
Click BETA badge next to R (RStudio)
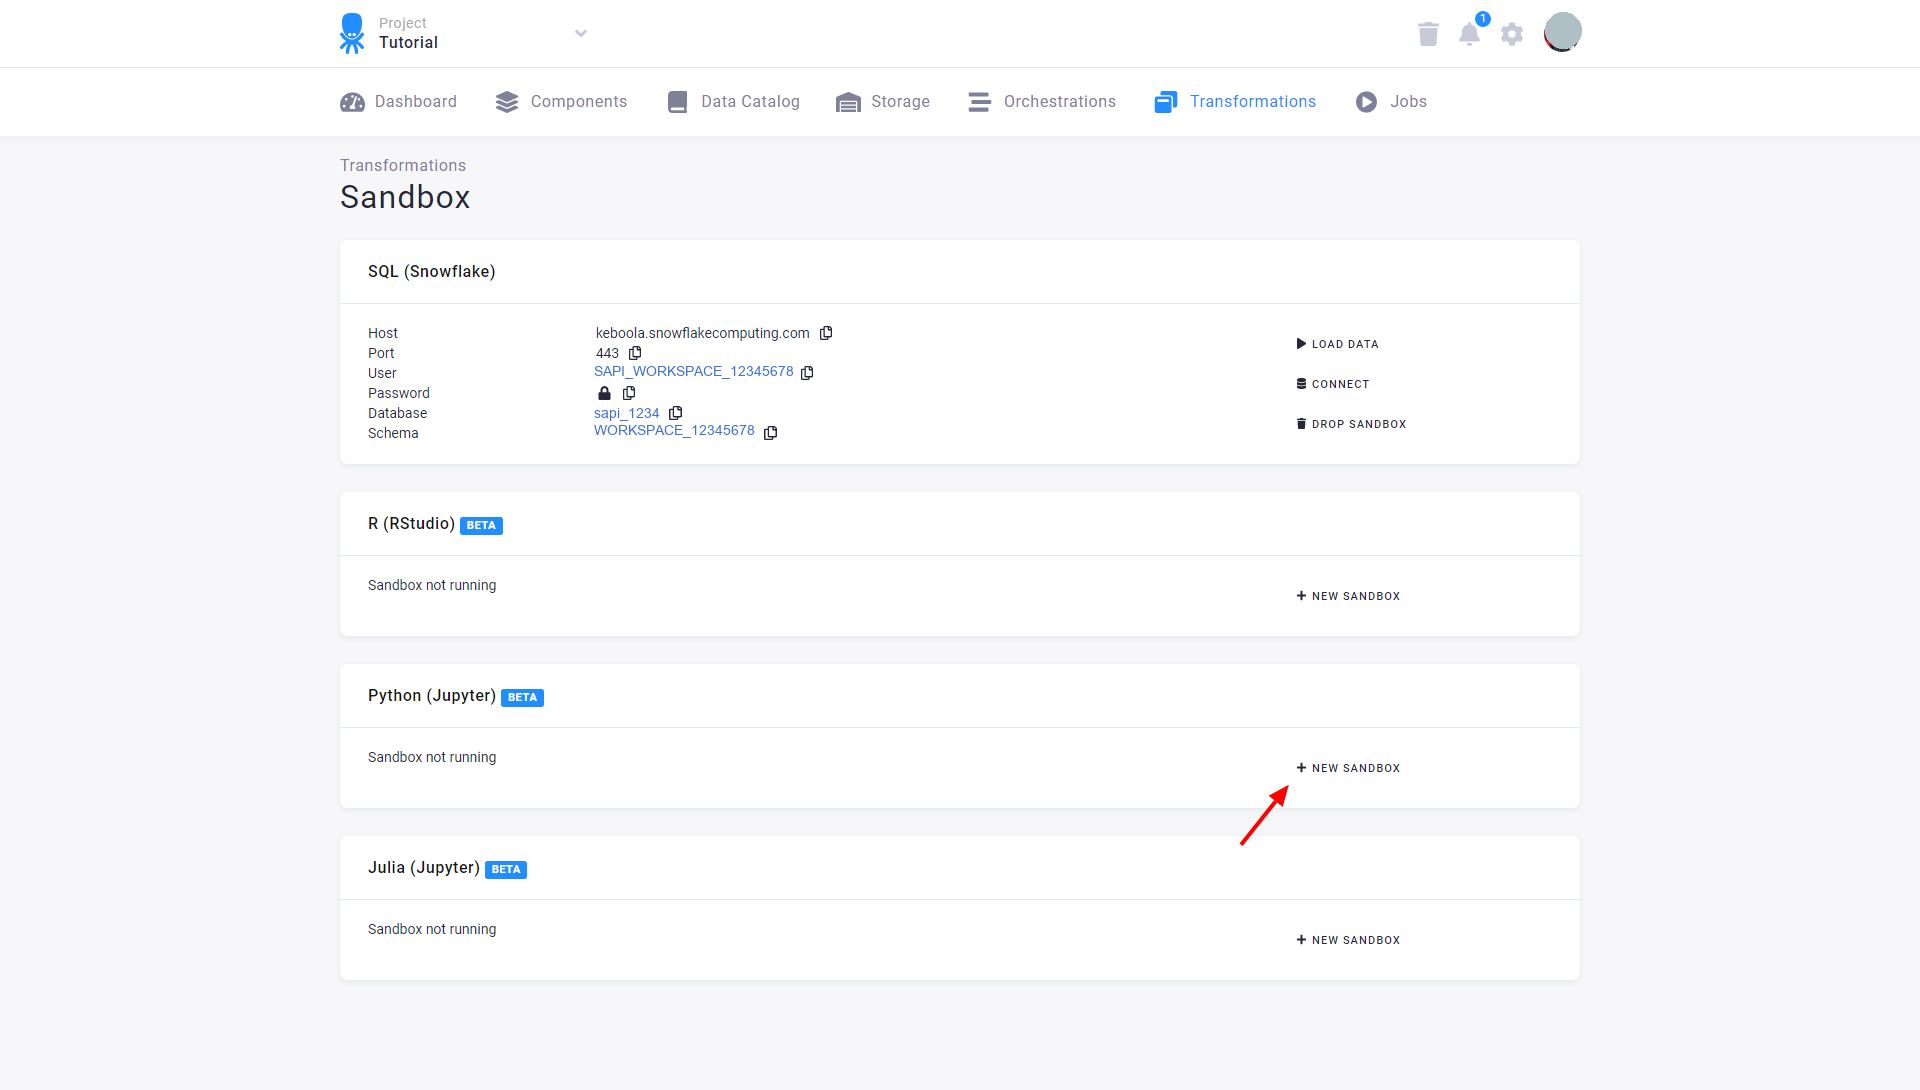tap(481, 526)
